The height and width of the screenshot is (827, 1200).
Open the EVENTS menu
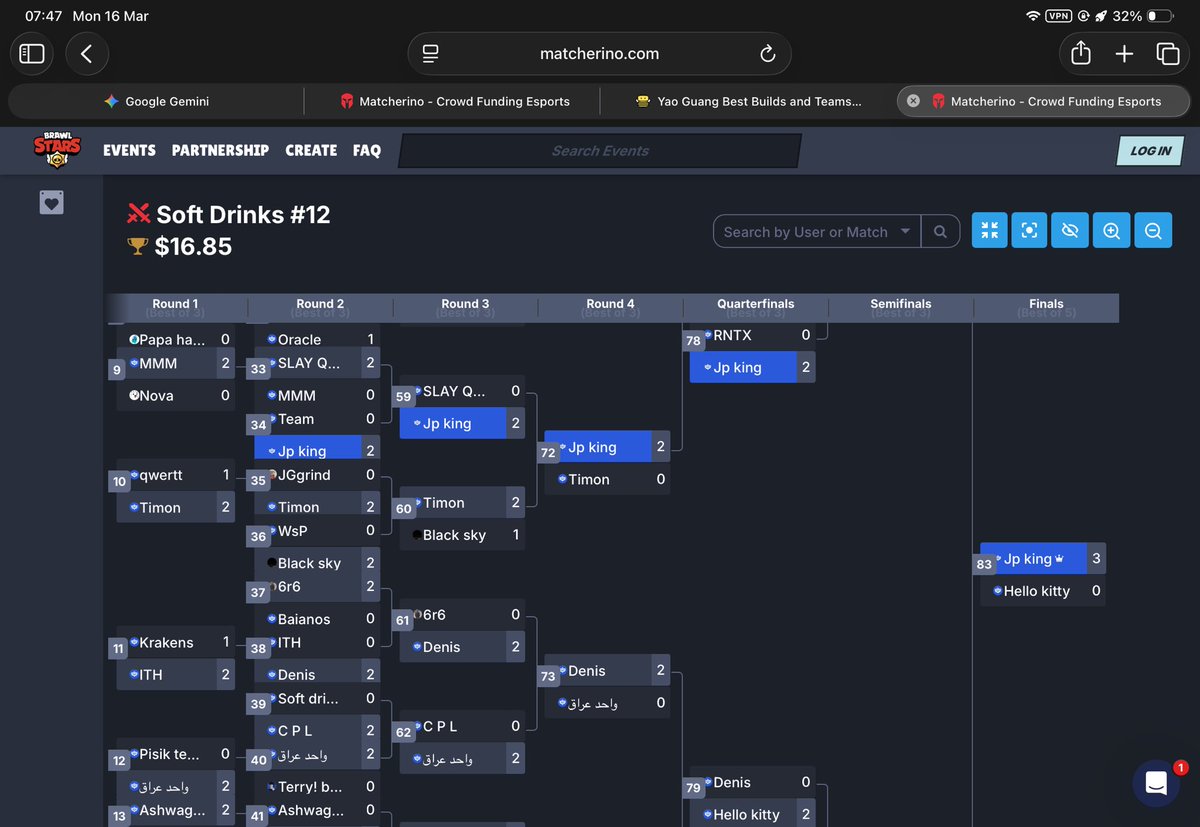coord(129,150)
